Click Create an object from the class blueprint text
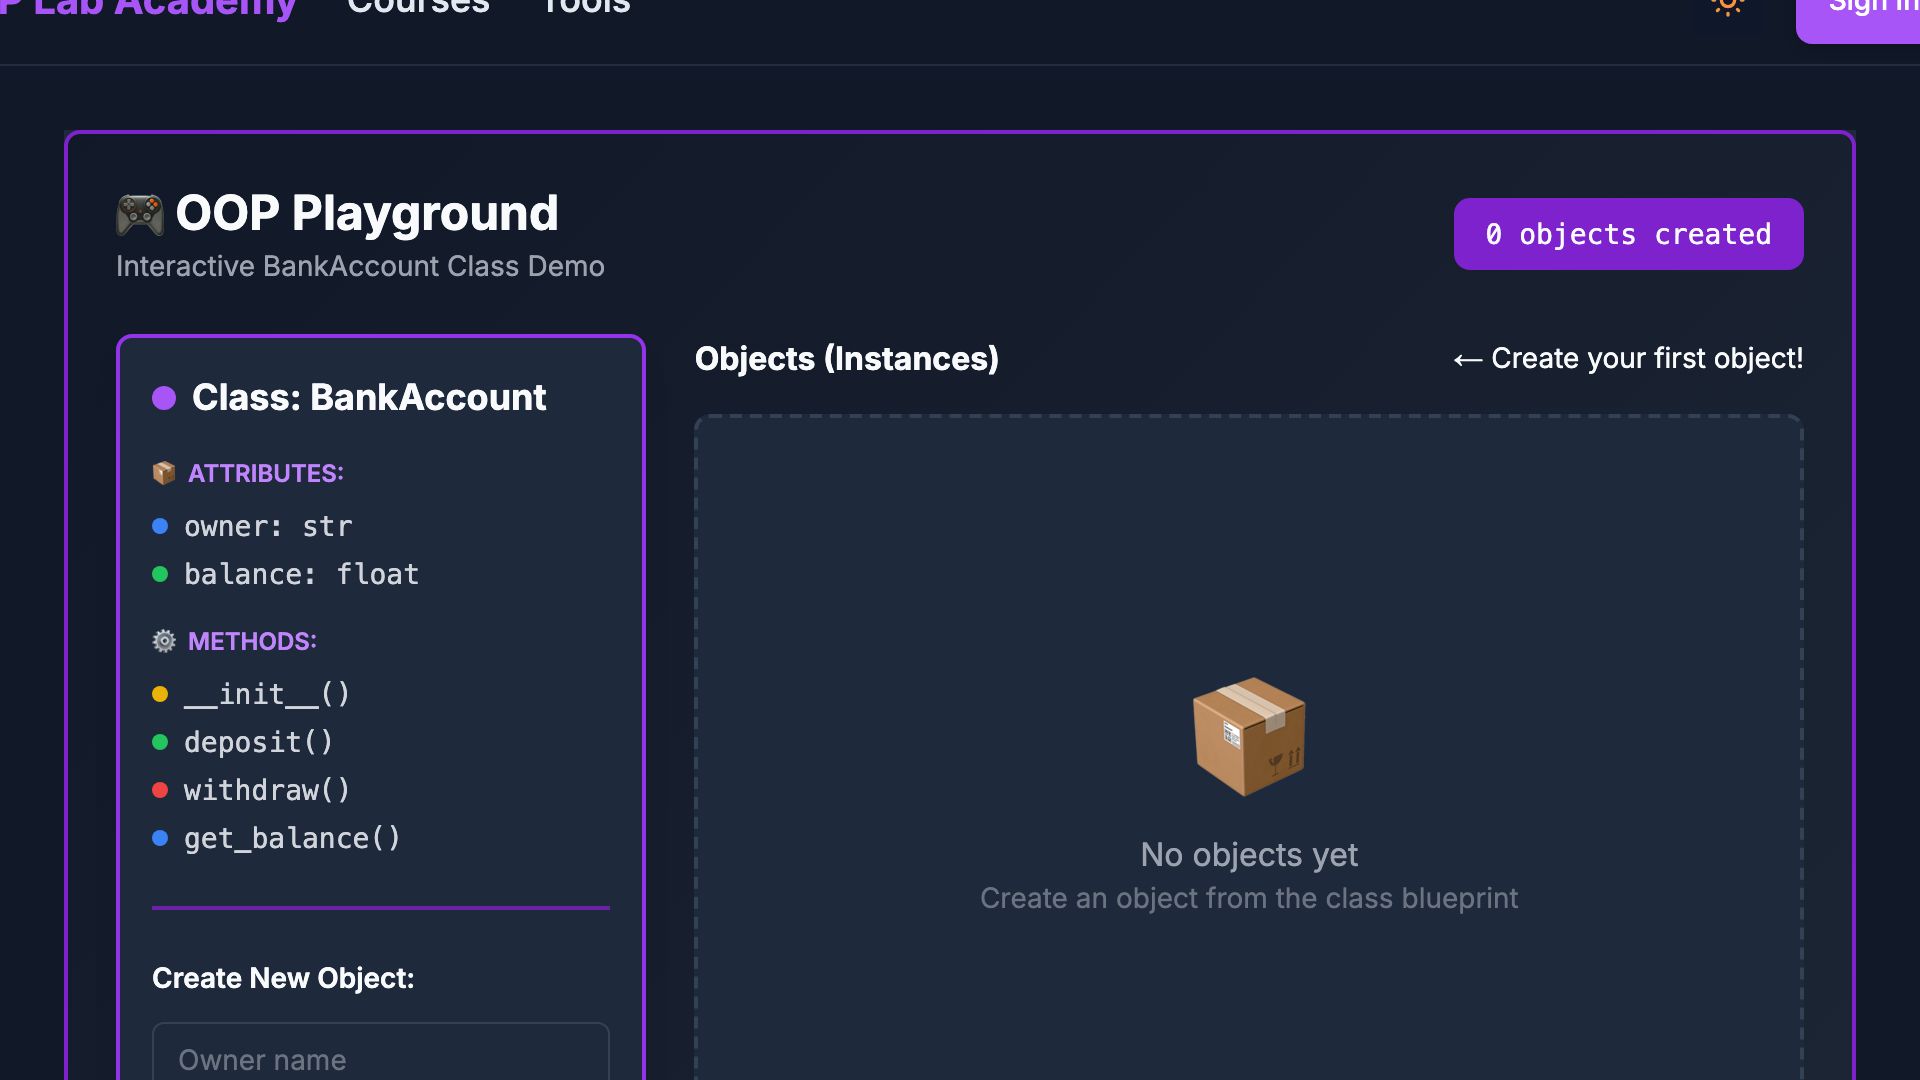This screenshot has height=1080, width=1920. coord(1249,898)
